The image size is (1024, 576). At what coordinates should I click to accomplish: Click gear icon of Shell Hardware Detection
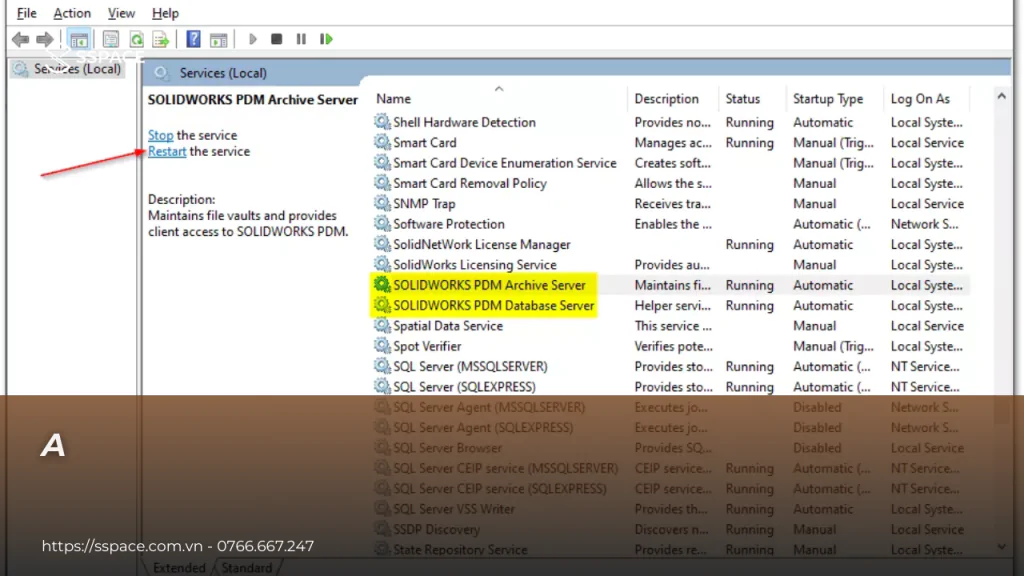point(381,121)
